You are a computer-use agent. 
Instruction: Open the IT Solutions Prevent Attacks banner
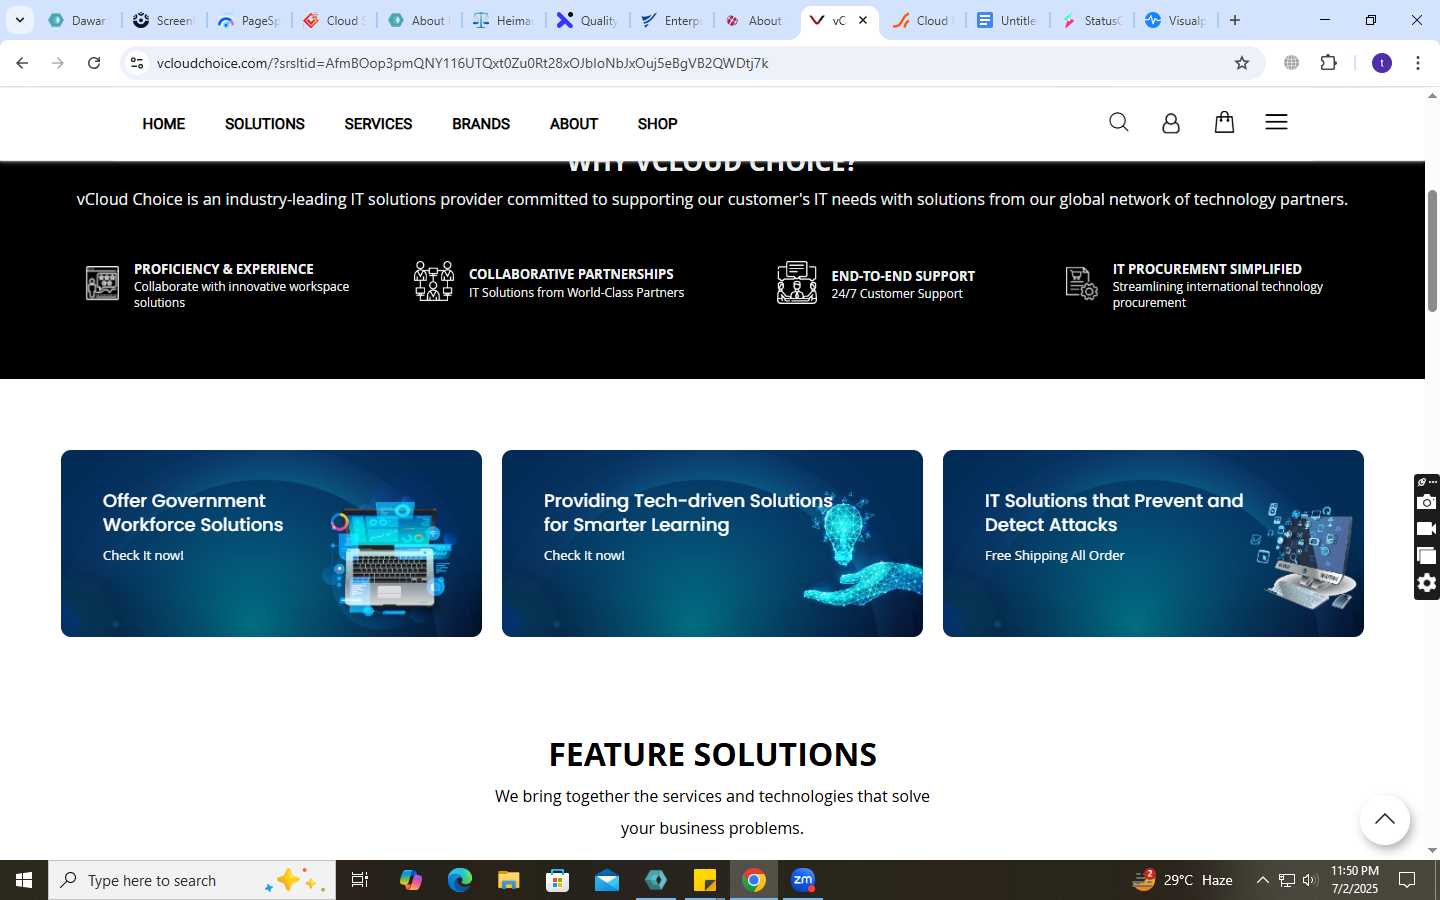[x=1153, y=543]
